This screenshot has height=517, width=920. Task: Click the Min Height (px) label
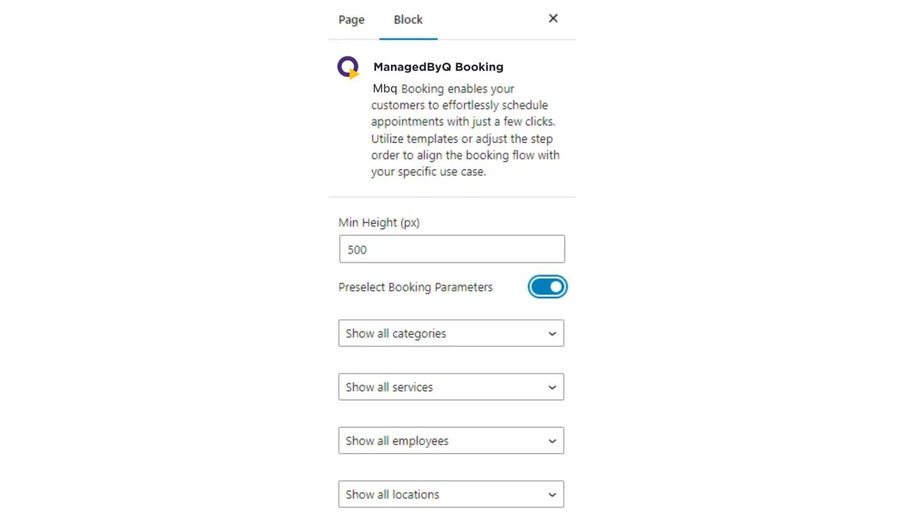point(379,222)
